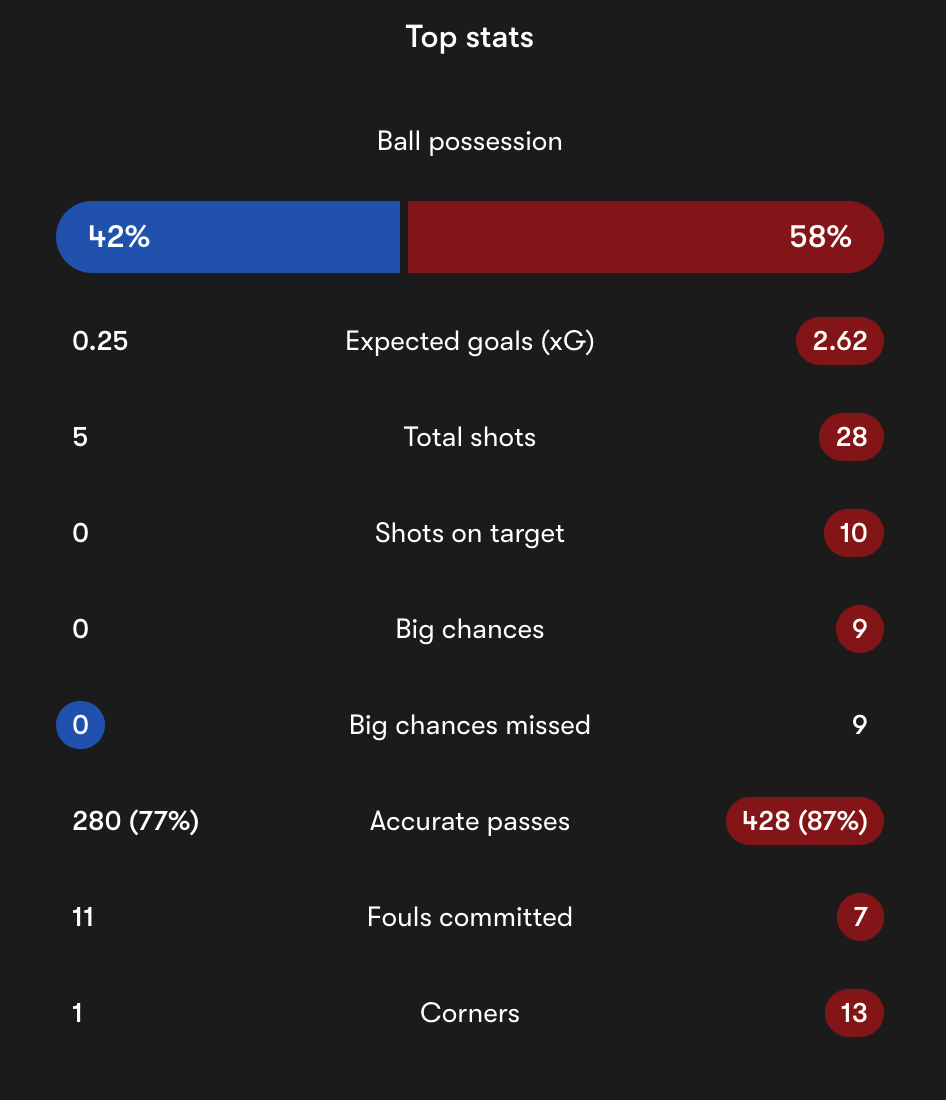Click the Top stats heading
The image size is (946, 1100).
[469, 37]
